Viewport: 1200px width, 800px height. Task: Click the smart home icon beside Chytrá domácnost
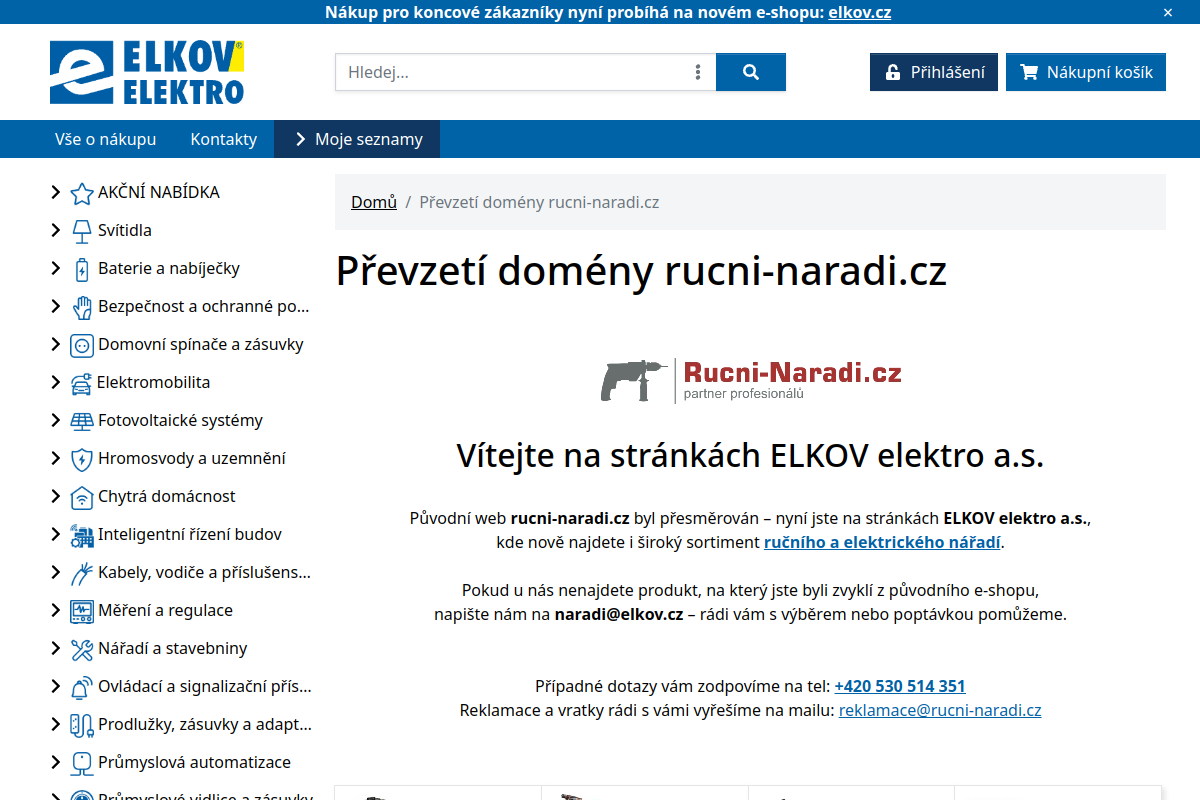click(82, 497)
